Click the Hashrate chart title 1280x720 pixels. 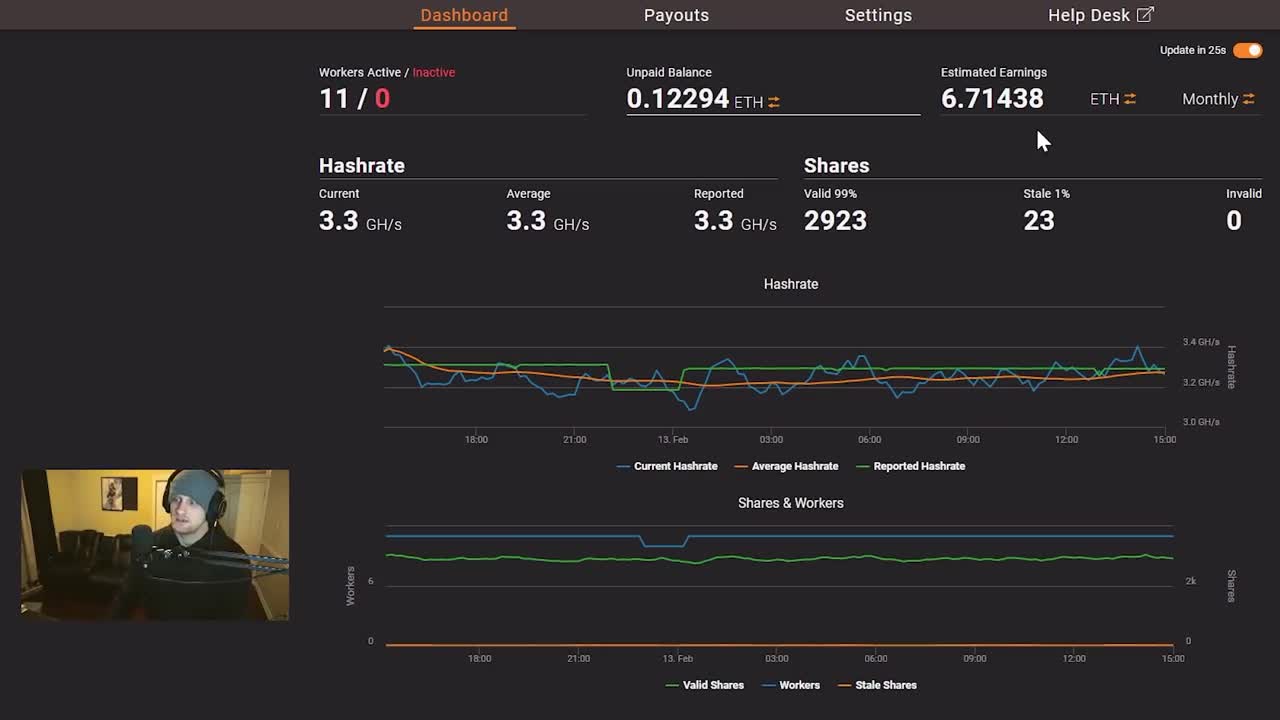pos(791,284)
